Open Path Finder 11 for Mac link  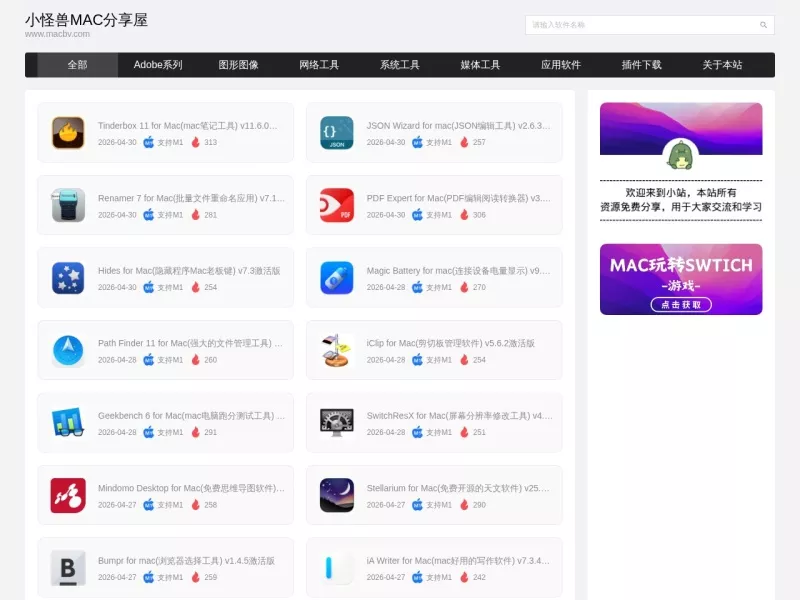pyautogui.click(x=190, y=343)
